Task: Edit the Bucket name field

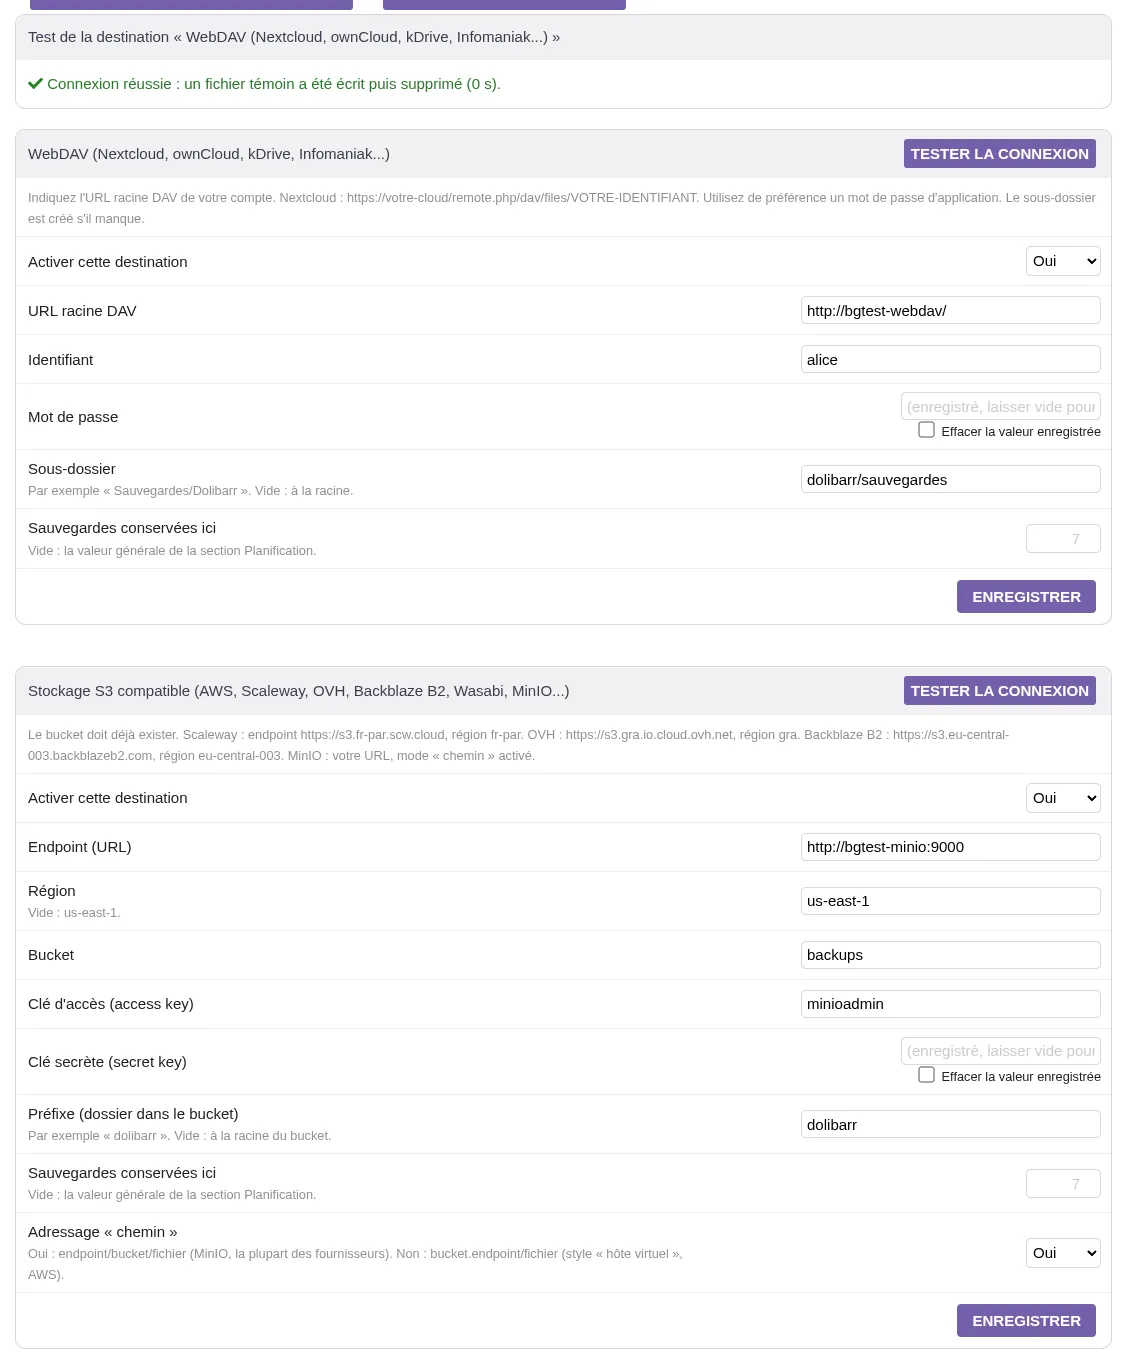Action: coord(950,955)
